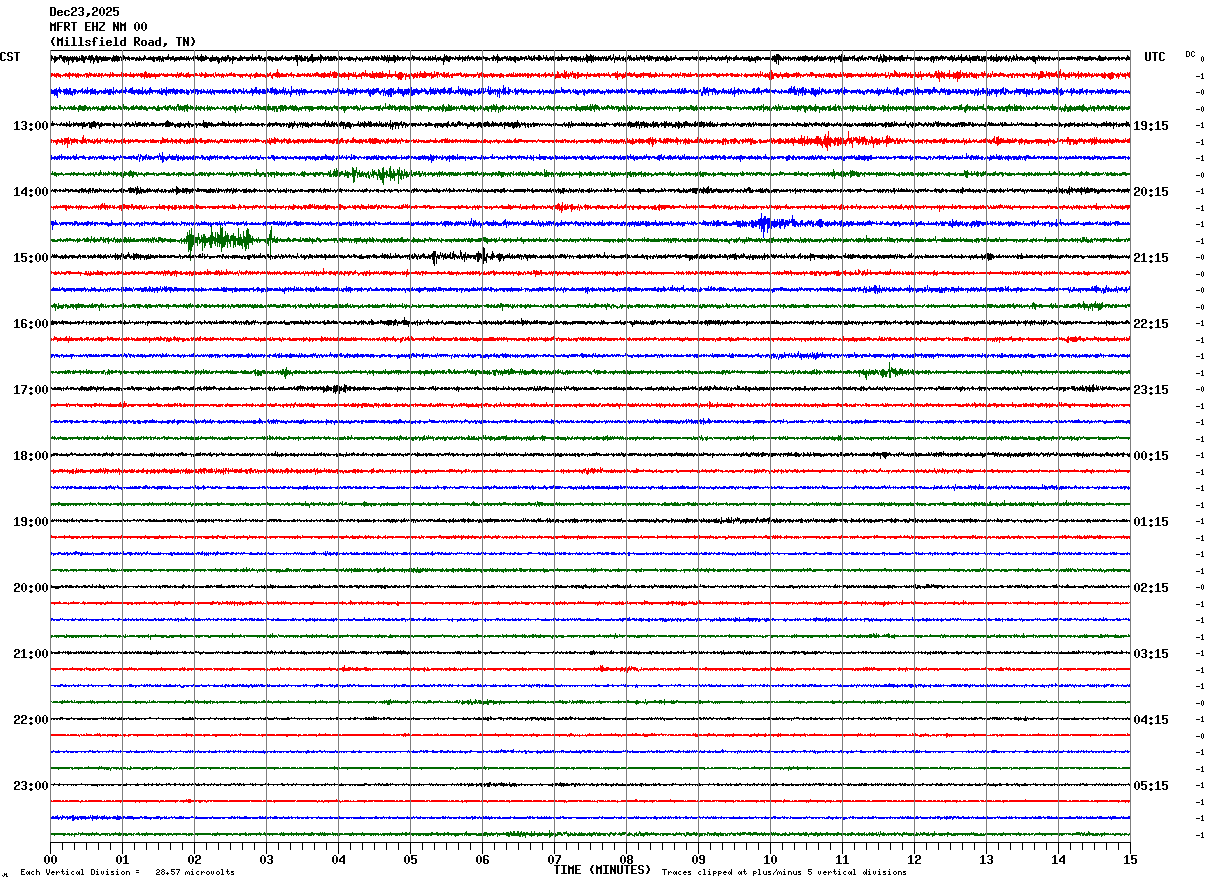Screen dimensions: 1210x886
Task: Select the 15:00 CST time label
Action: pyautogui.click(x=31, y=258)
